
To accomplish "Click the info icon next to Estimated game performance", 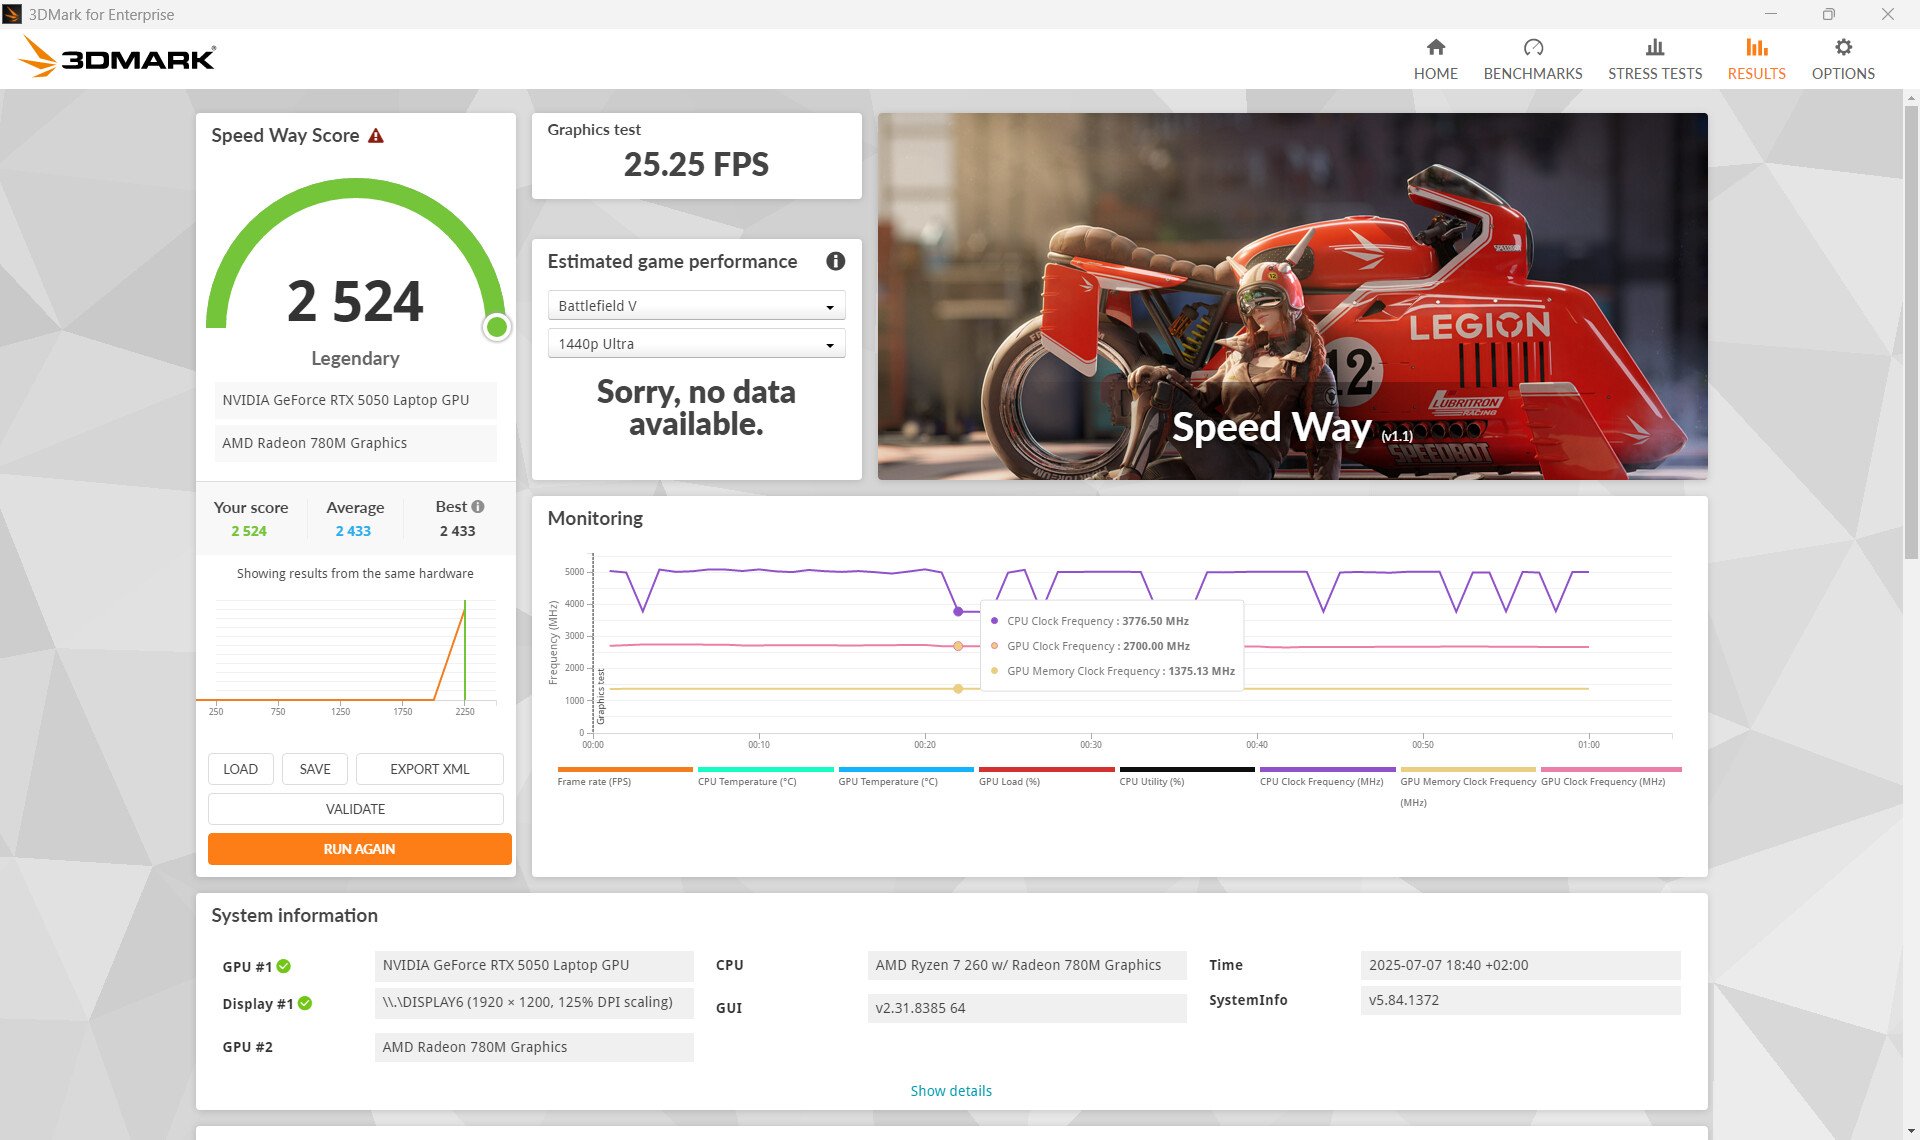I will click(836, 262).
